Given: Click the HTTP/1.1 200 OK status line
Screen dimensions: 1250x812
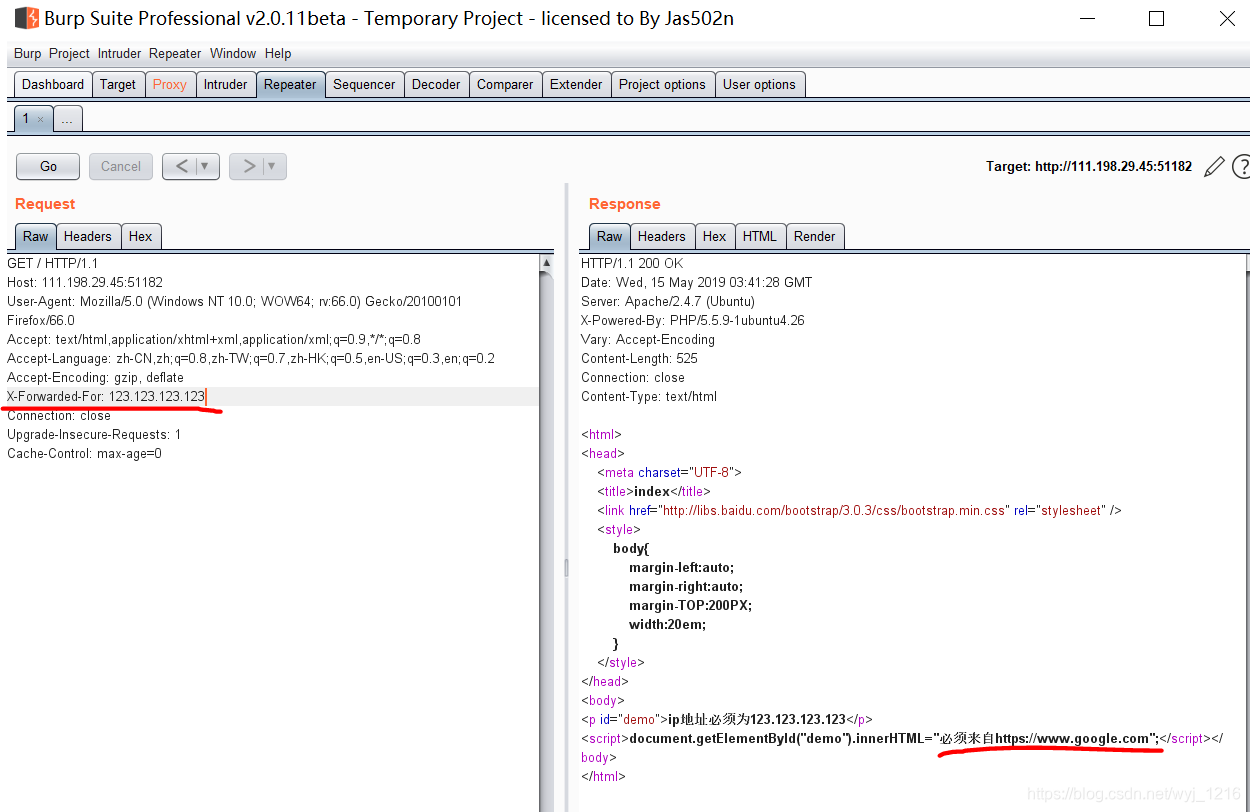Looking at the screenshot, I should (632, 264).
